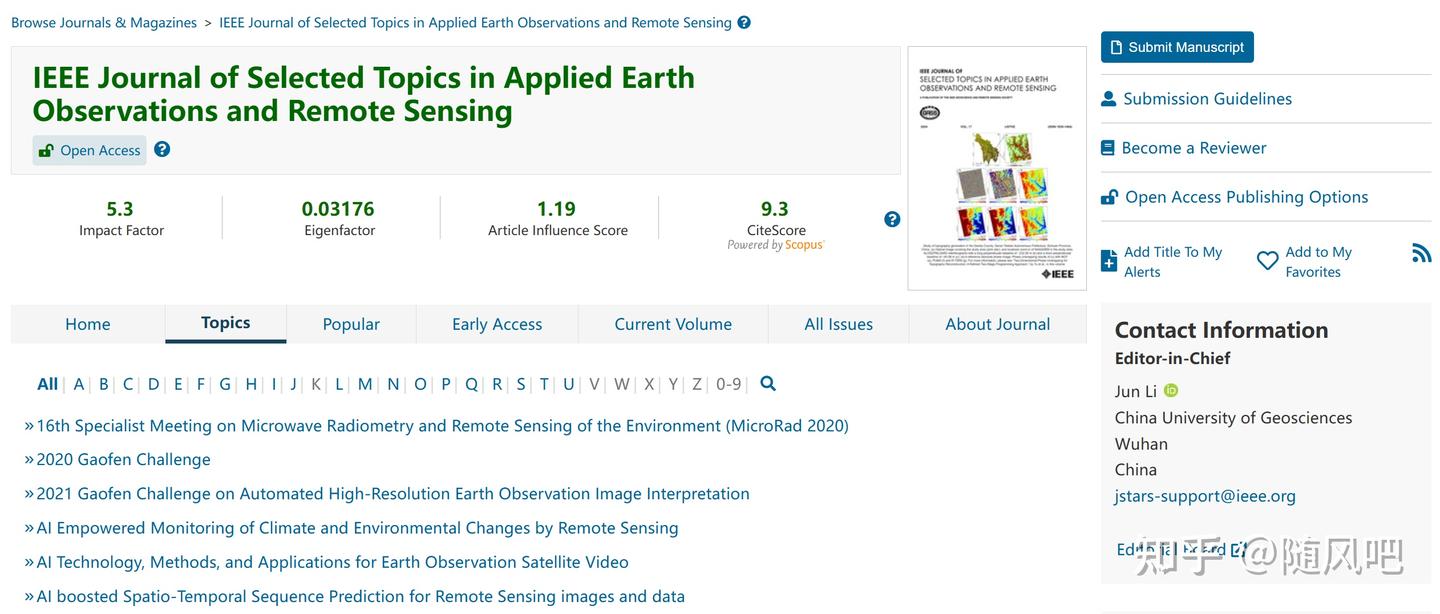This screenshot has height=614, width=1440.
Task: Expand the MicroRad 2020 specialist meeting topic
Action: (442, 426)
